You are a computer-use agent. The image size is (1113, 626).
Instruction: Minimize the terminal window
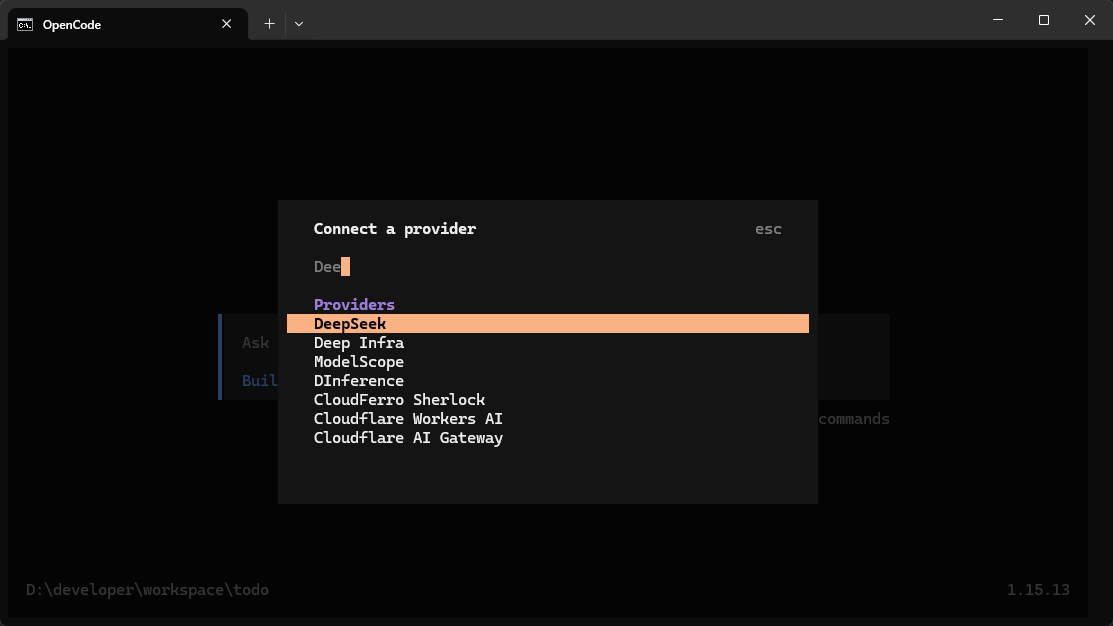point(998,20)
